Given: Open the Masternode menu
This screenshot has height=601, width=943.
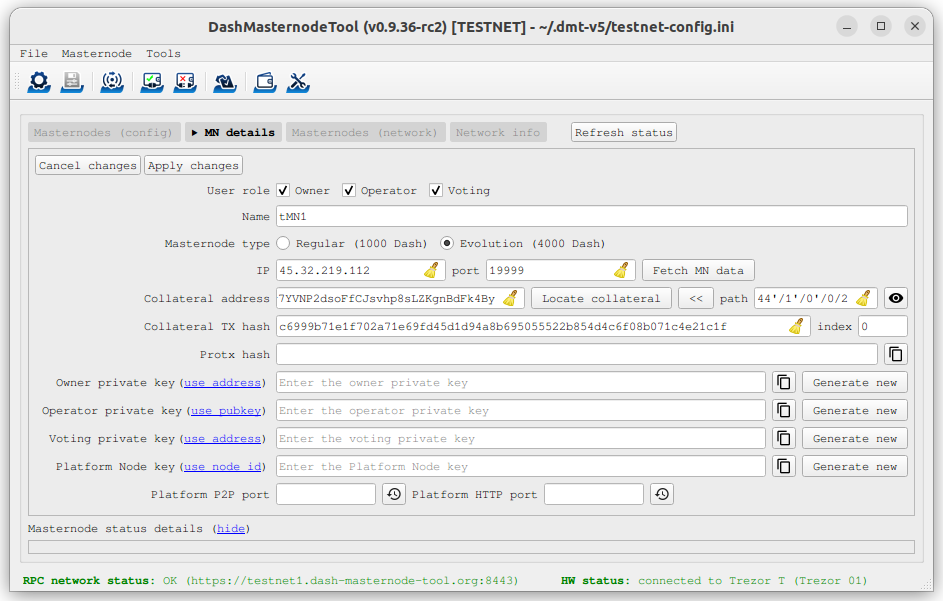Looking at the screenshot, I should click(x=96, y=53).
